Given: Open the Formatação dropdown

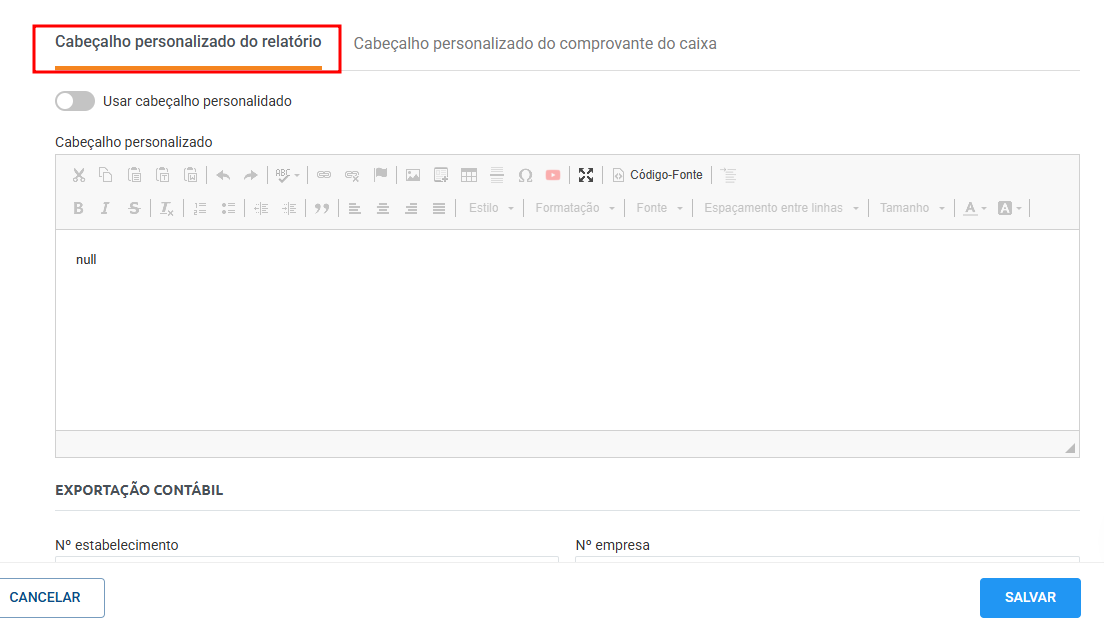Looking at the screenshot, I should [575, 208].
